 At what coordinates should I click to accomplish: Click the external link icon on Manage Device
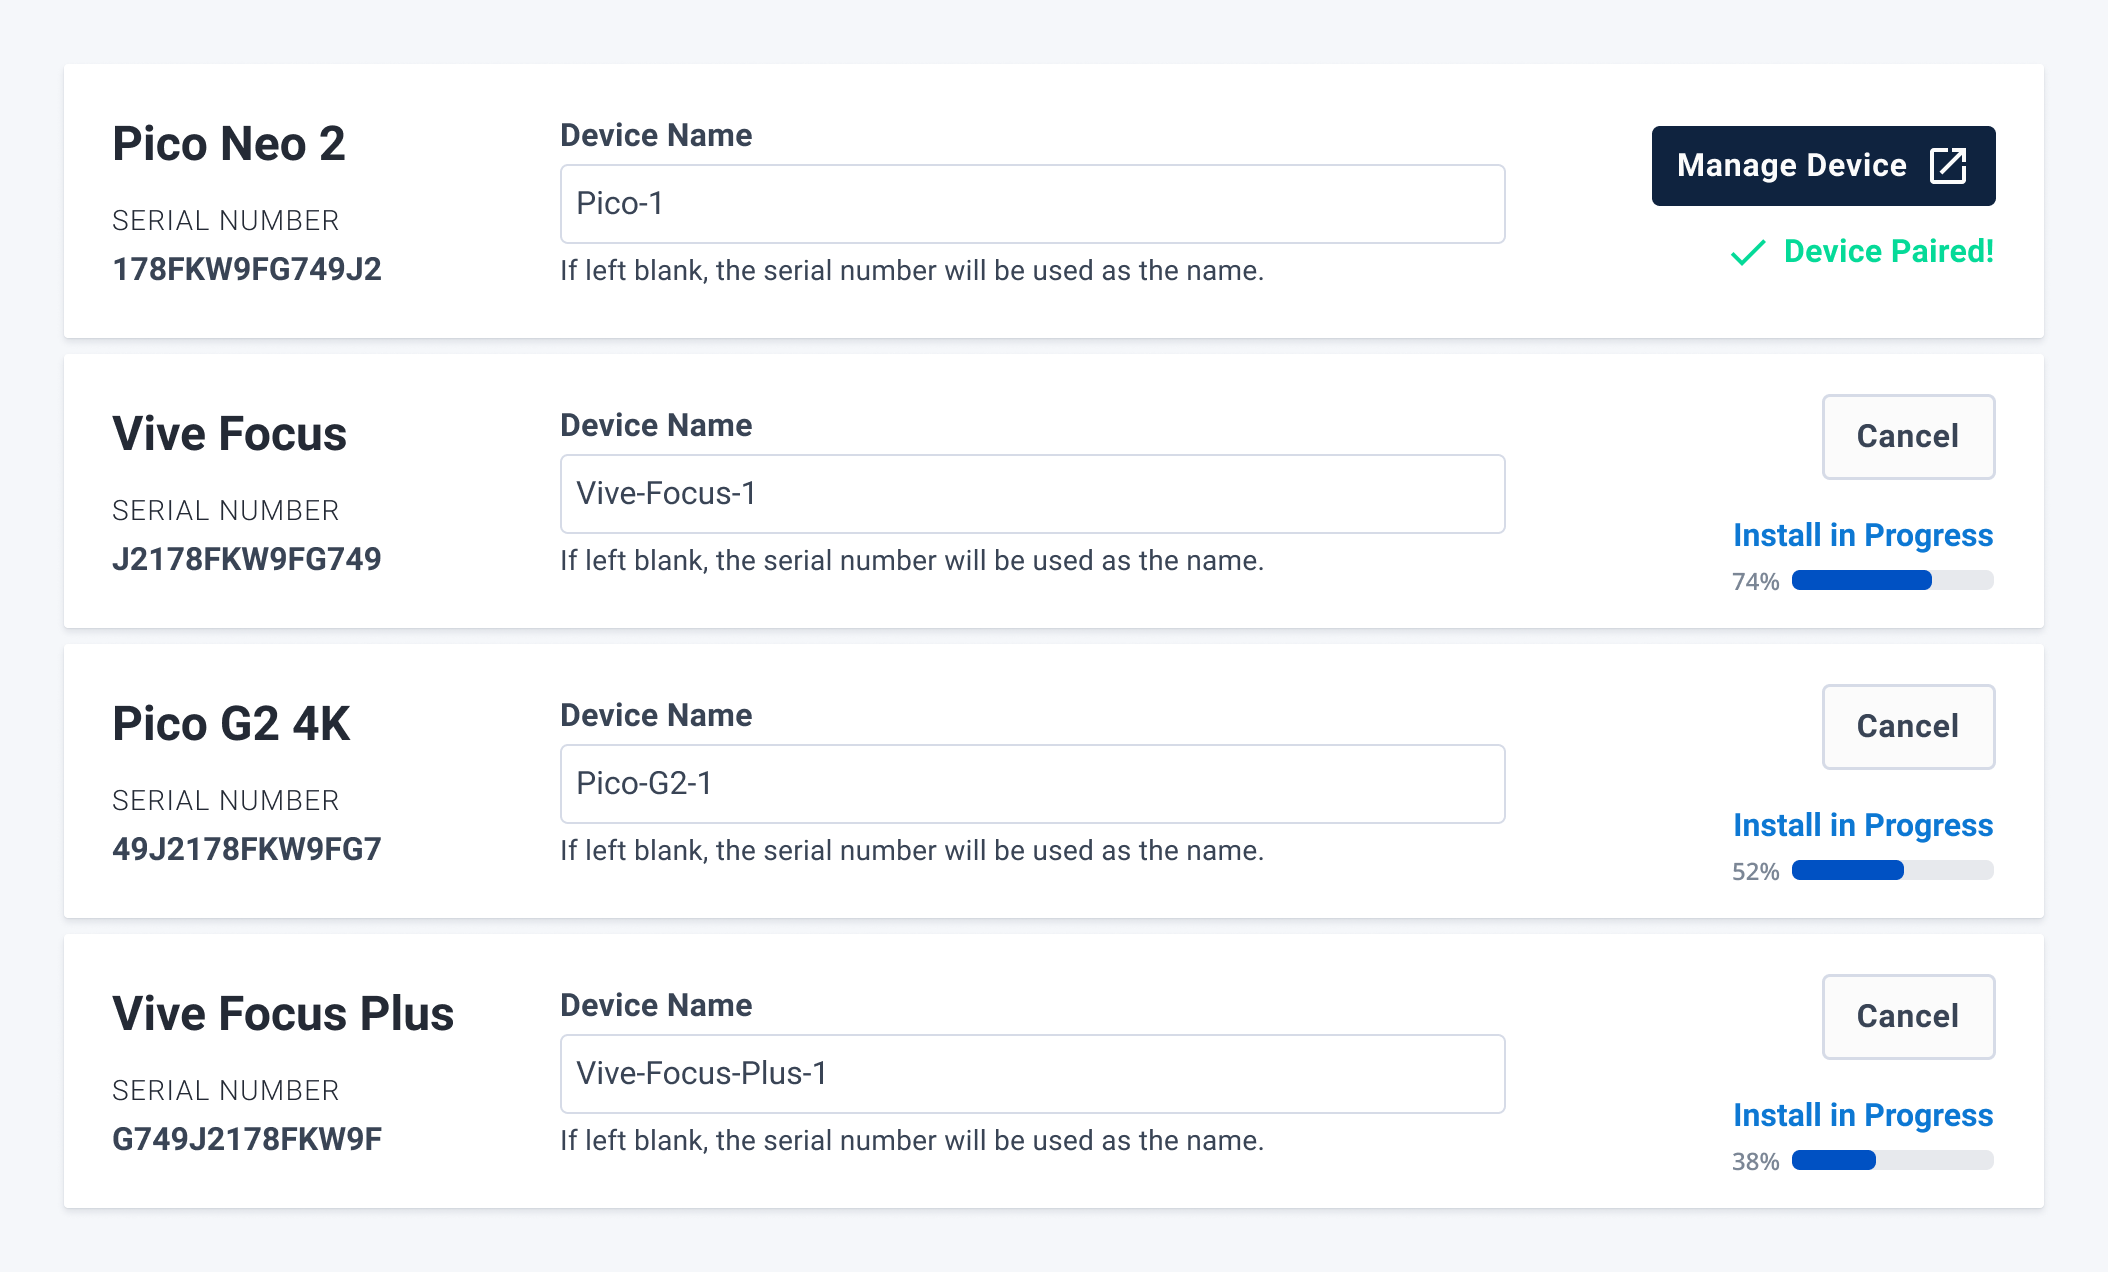(x=1948, y=166)
